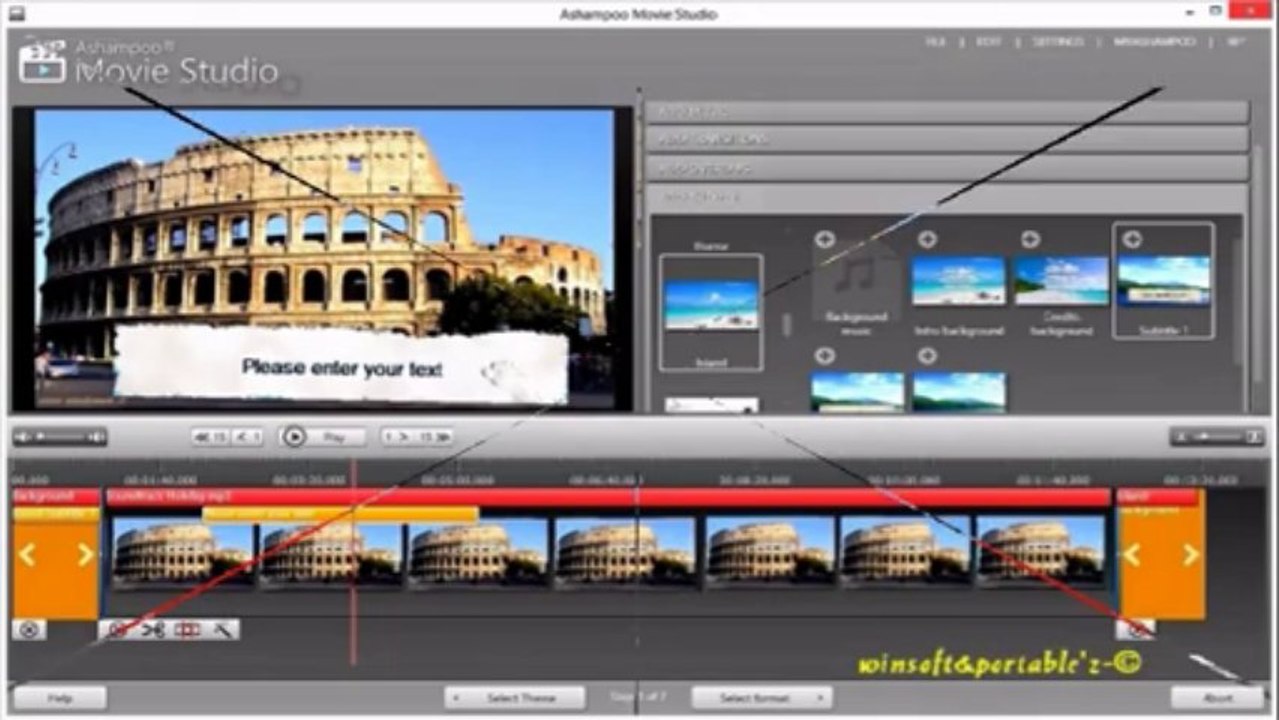Collapse the open themes panel header
This screenshot has height=720, width=1279.
(x=947, y=197)
